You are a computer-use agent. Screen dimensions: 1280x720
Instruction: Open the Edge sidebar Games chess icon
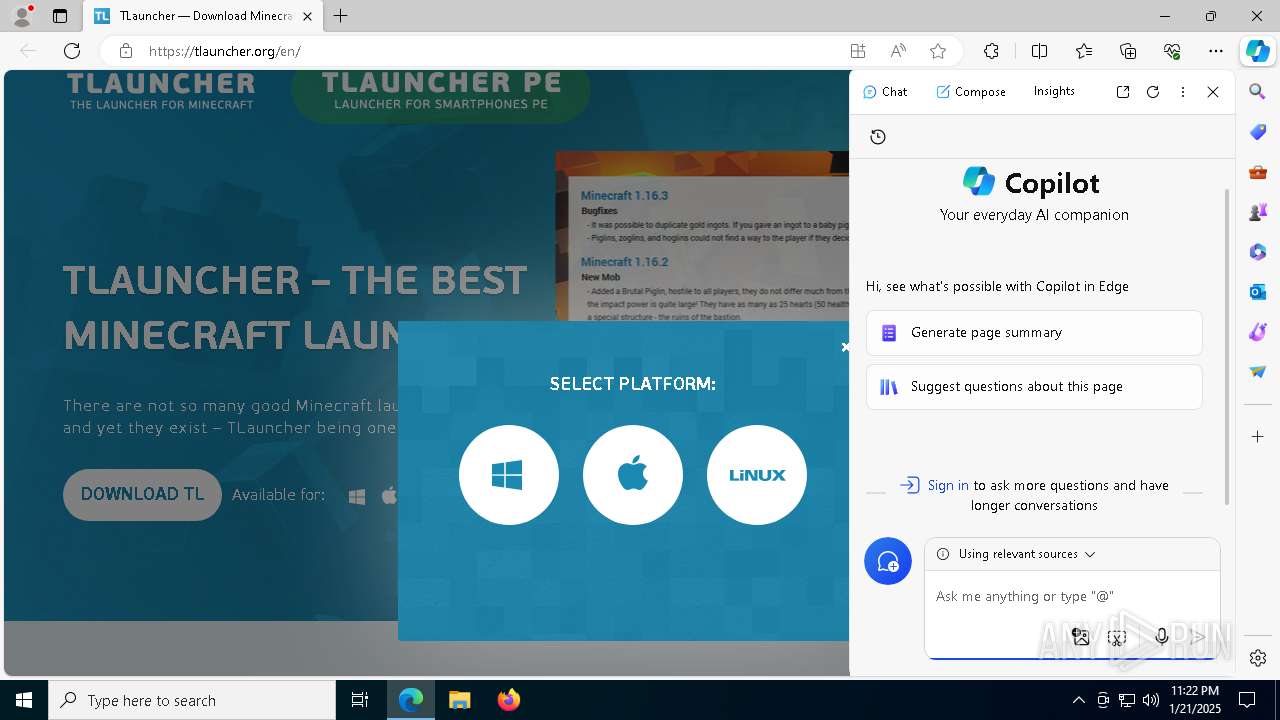pos(1258,212)
